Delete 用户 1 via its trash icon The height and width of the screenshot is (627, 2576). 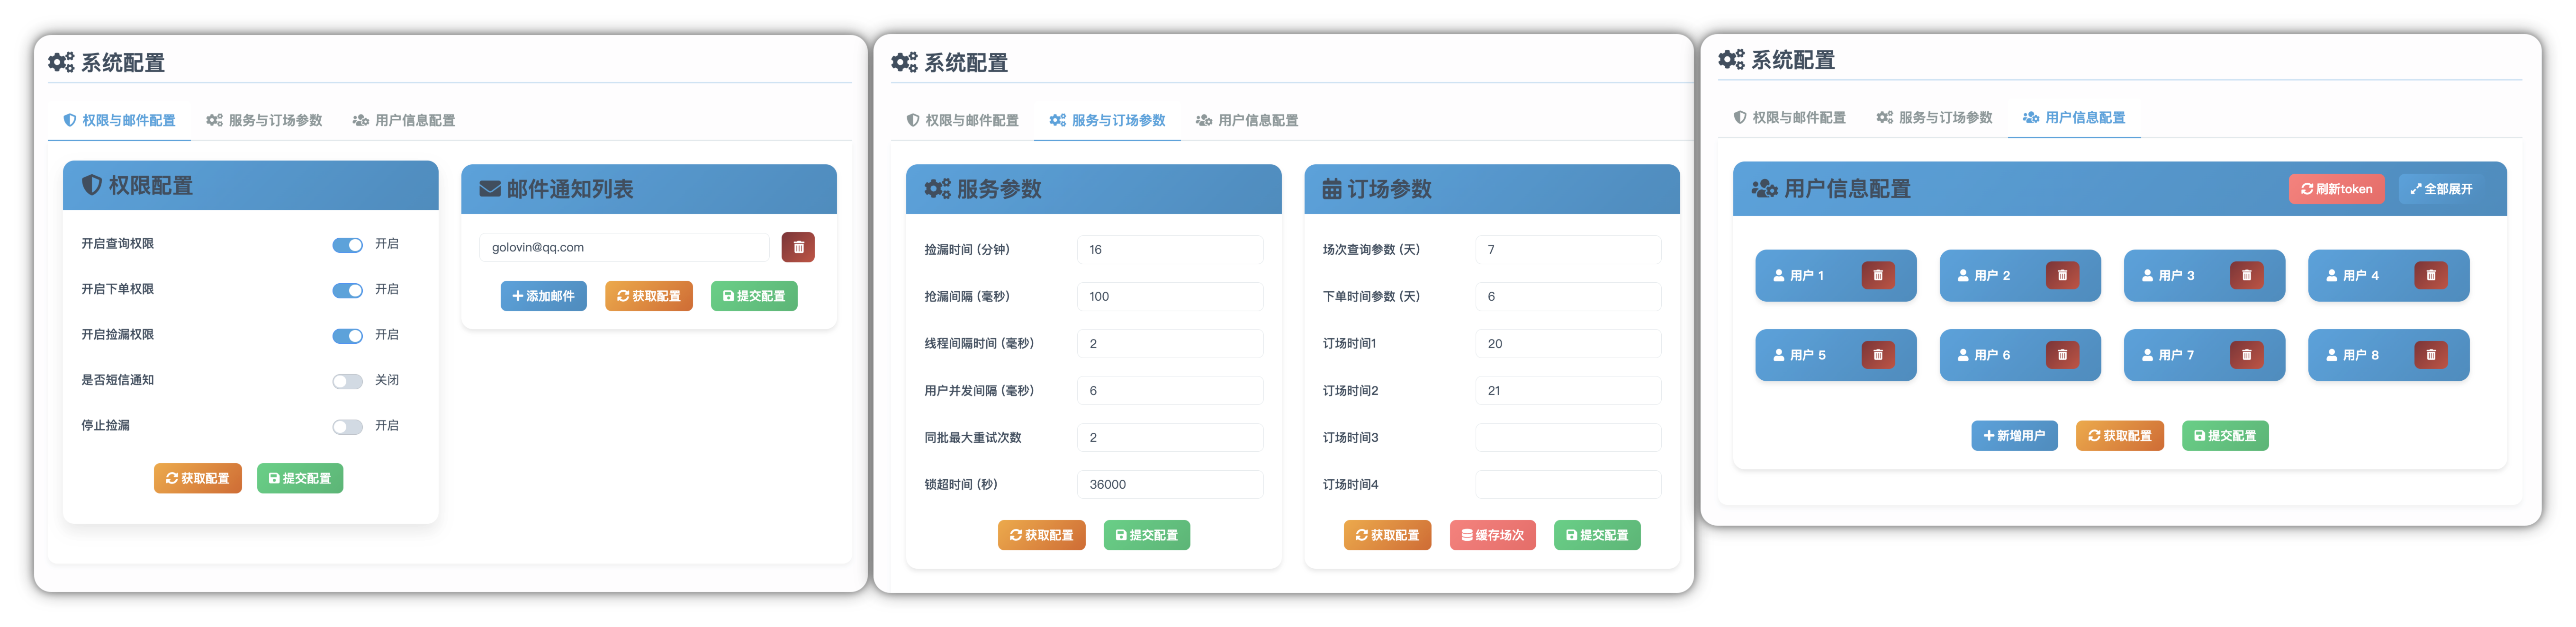pyautogui.click(x=1878, y=275)
